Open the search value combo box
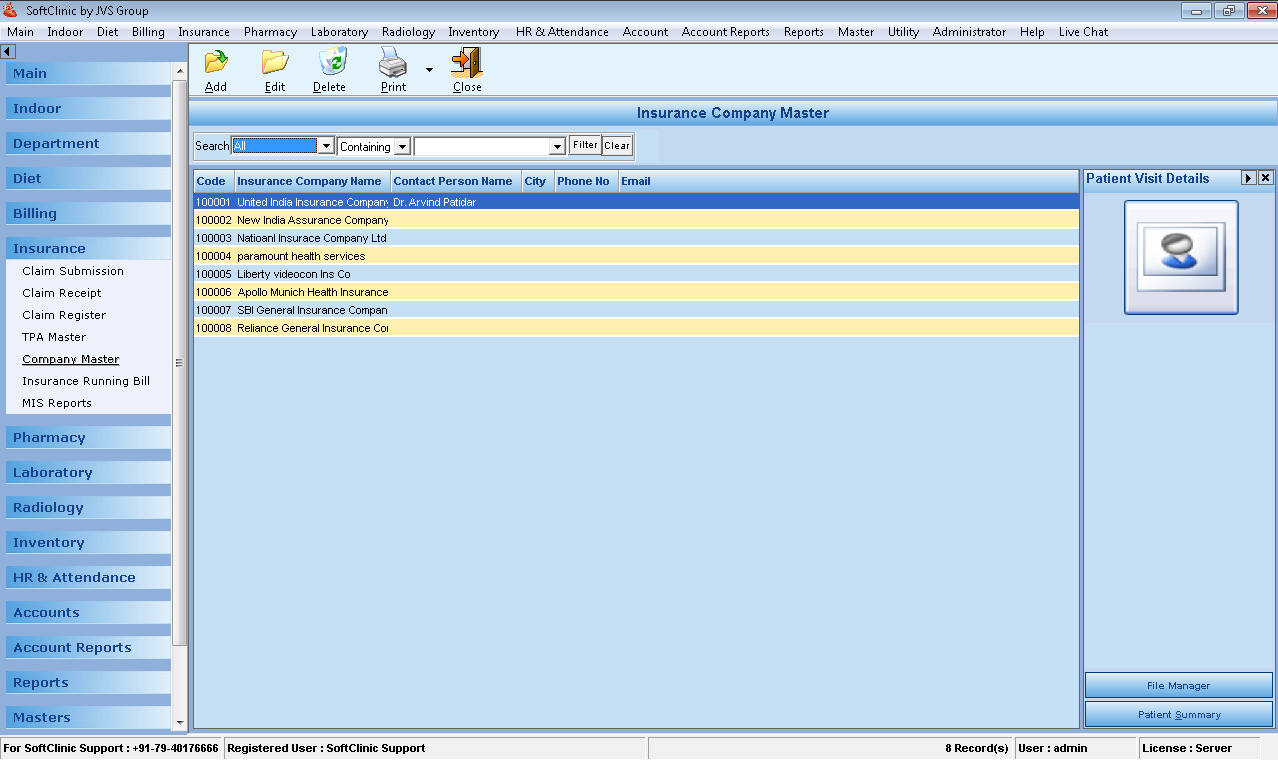 click(558, 147)
